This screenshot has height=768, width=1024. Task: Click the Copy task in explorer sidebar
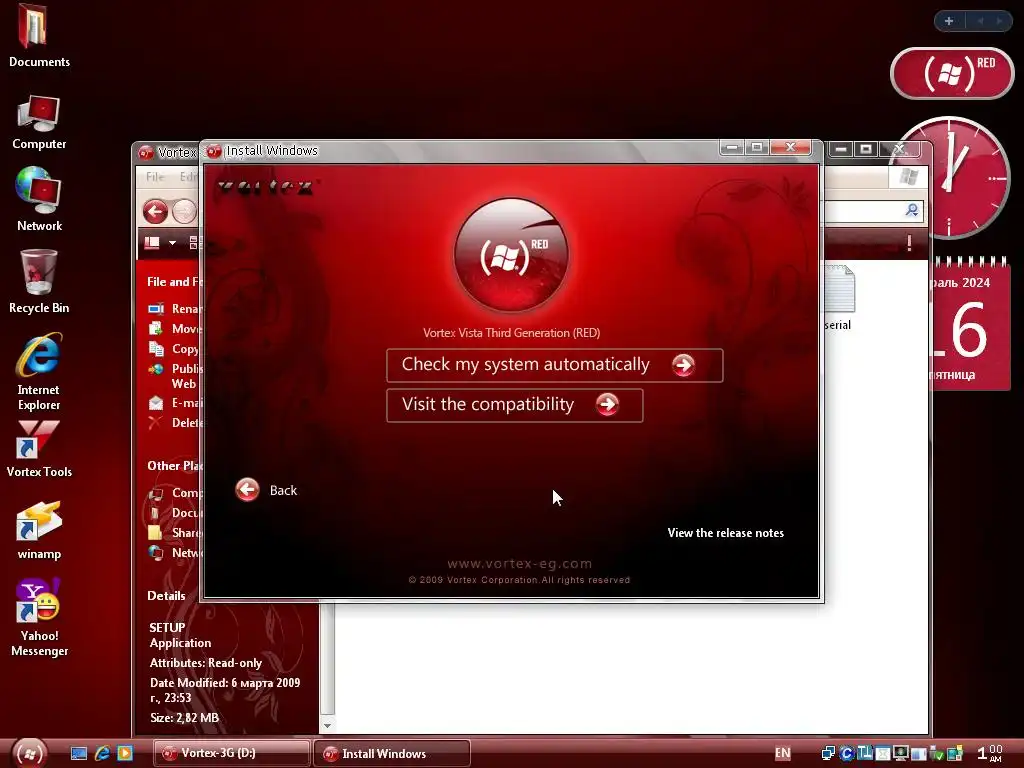pos(175,349)
